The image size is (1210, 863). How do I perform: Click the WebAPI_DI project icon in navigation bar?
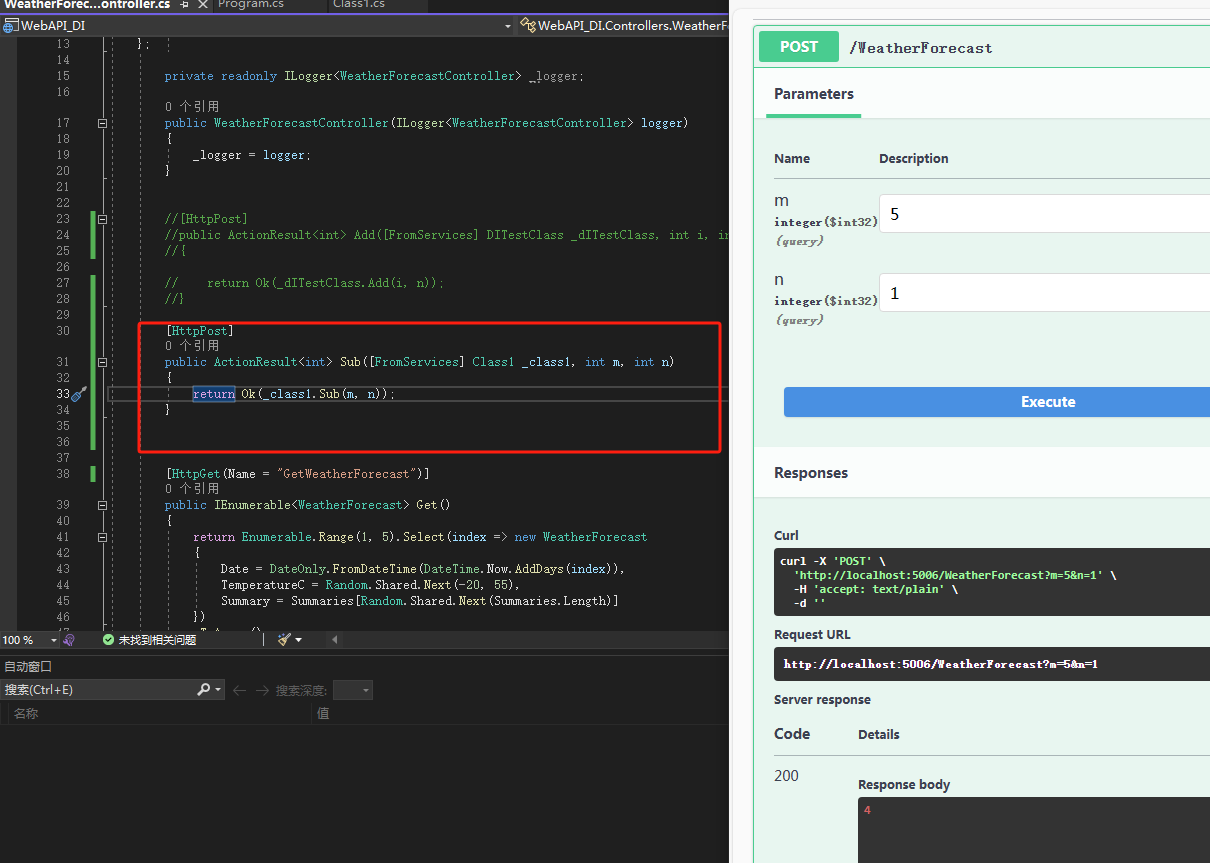tap(11, 26)
